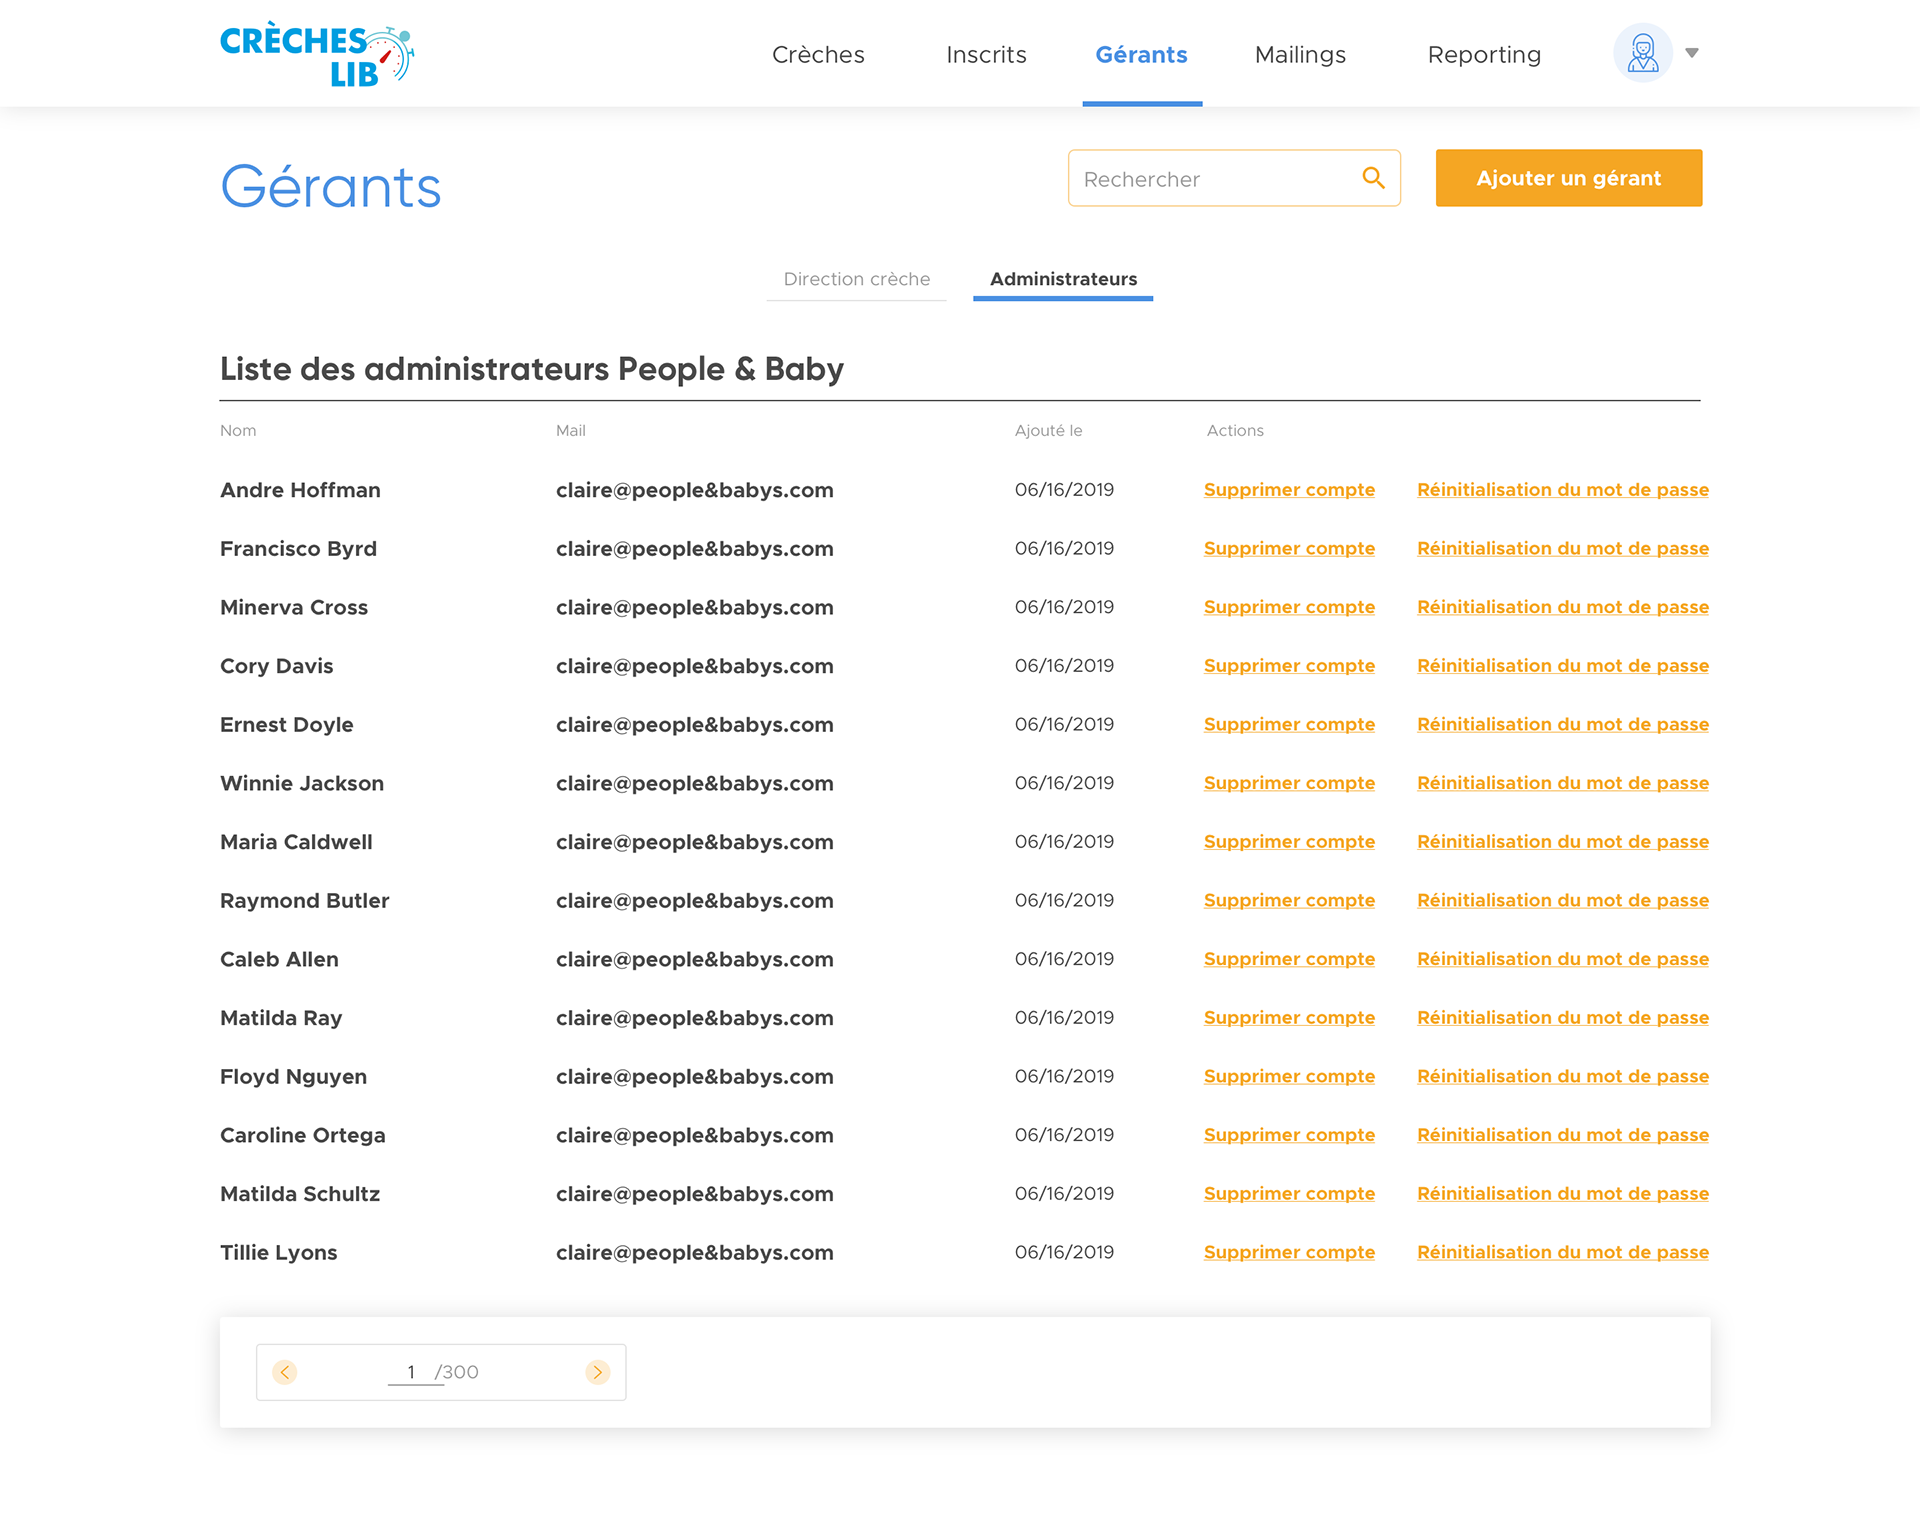Delete Ernest Doyle's account

1289,725
